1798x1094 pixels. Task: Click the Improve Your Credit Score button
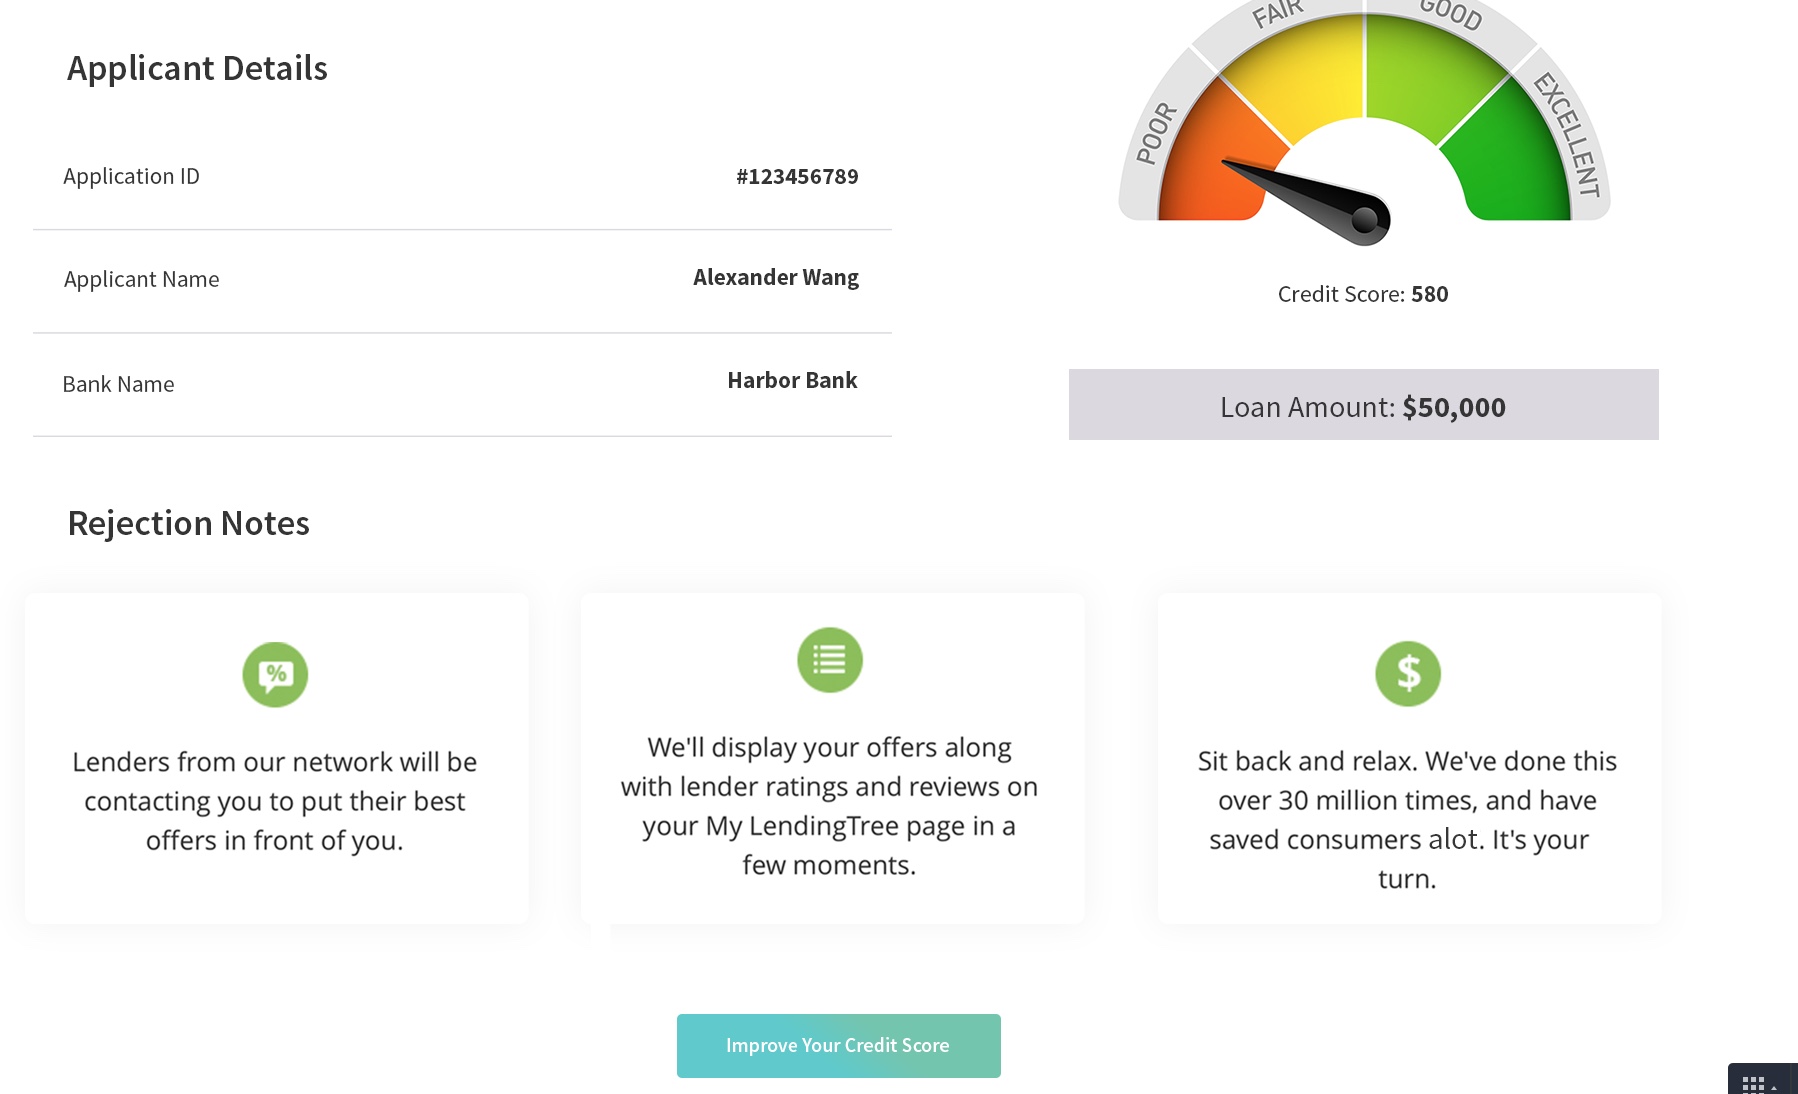(x=838, y=1045)
